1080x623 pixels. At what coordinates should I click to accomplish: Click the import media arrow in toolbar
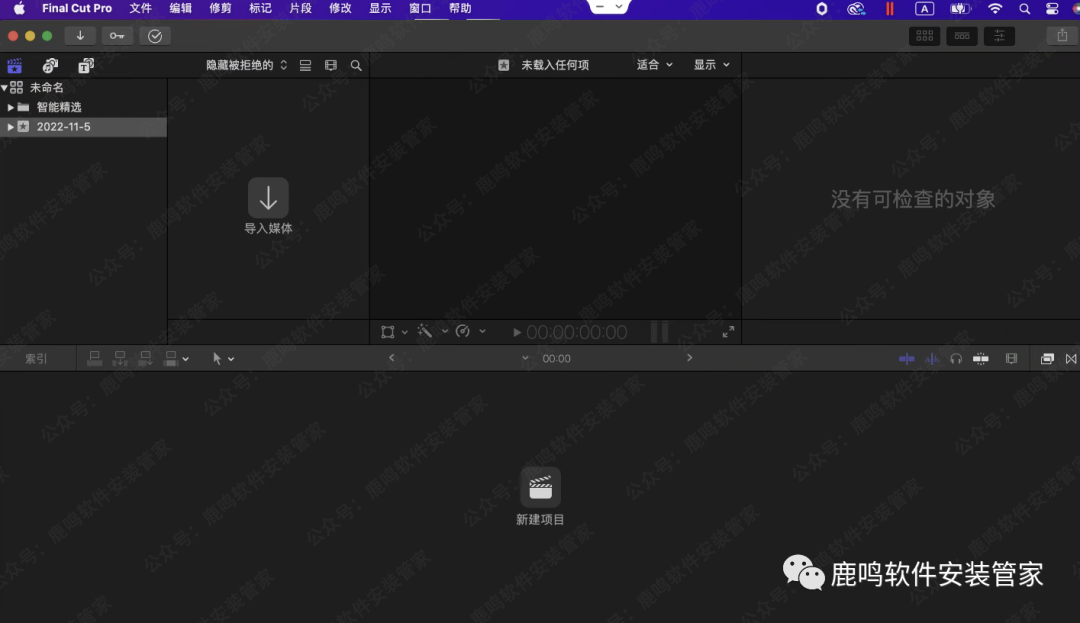tap(80, 36)
